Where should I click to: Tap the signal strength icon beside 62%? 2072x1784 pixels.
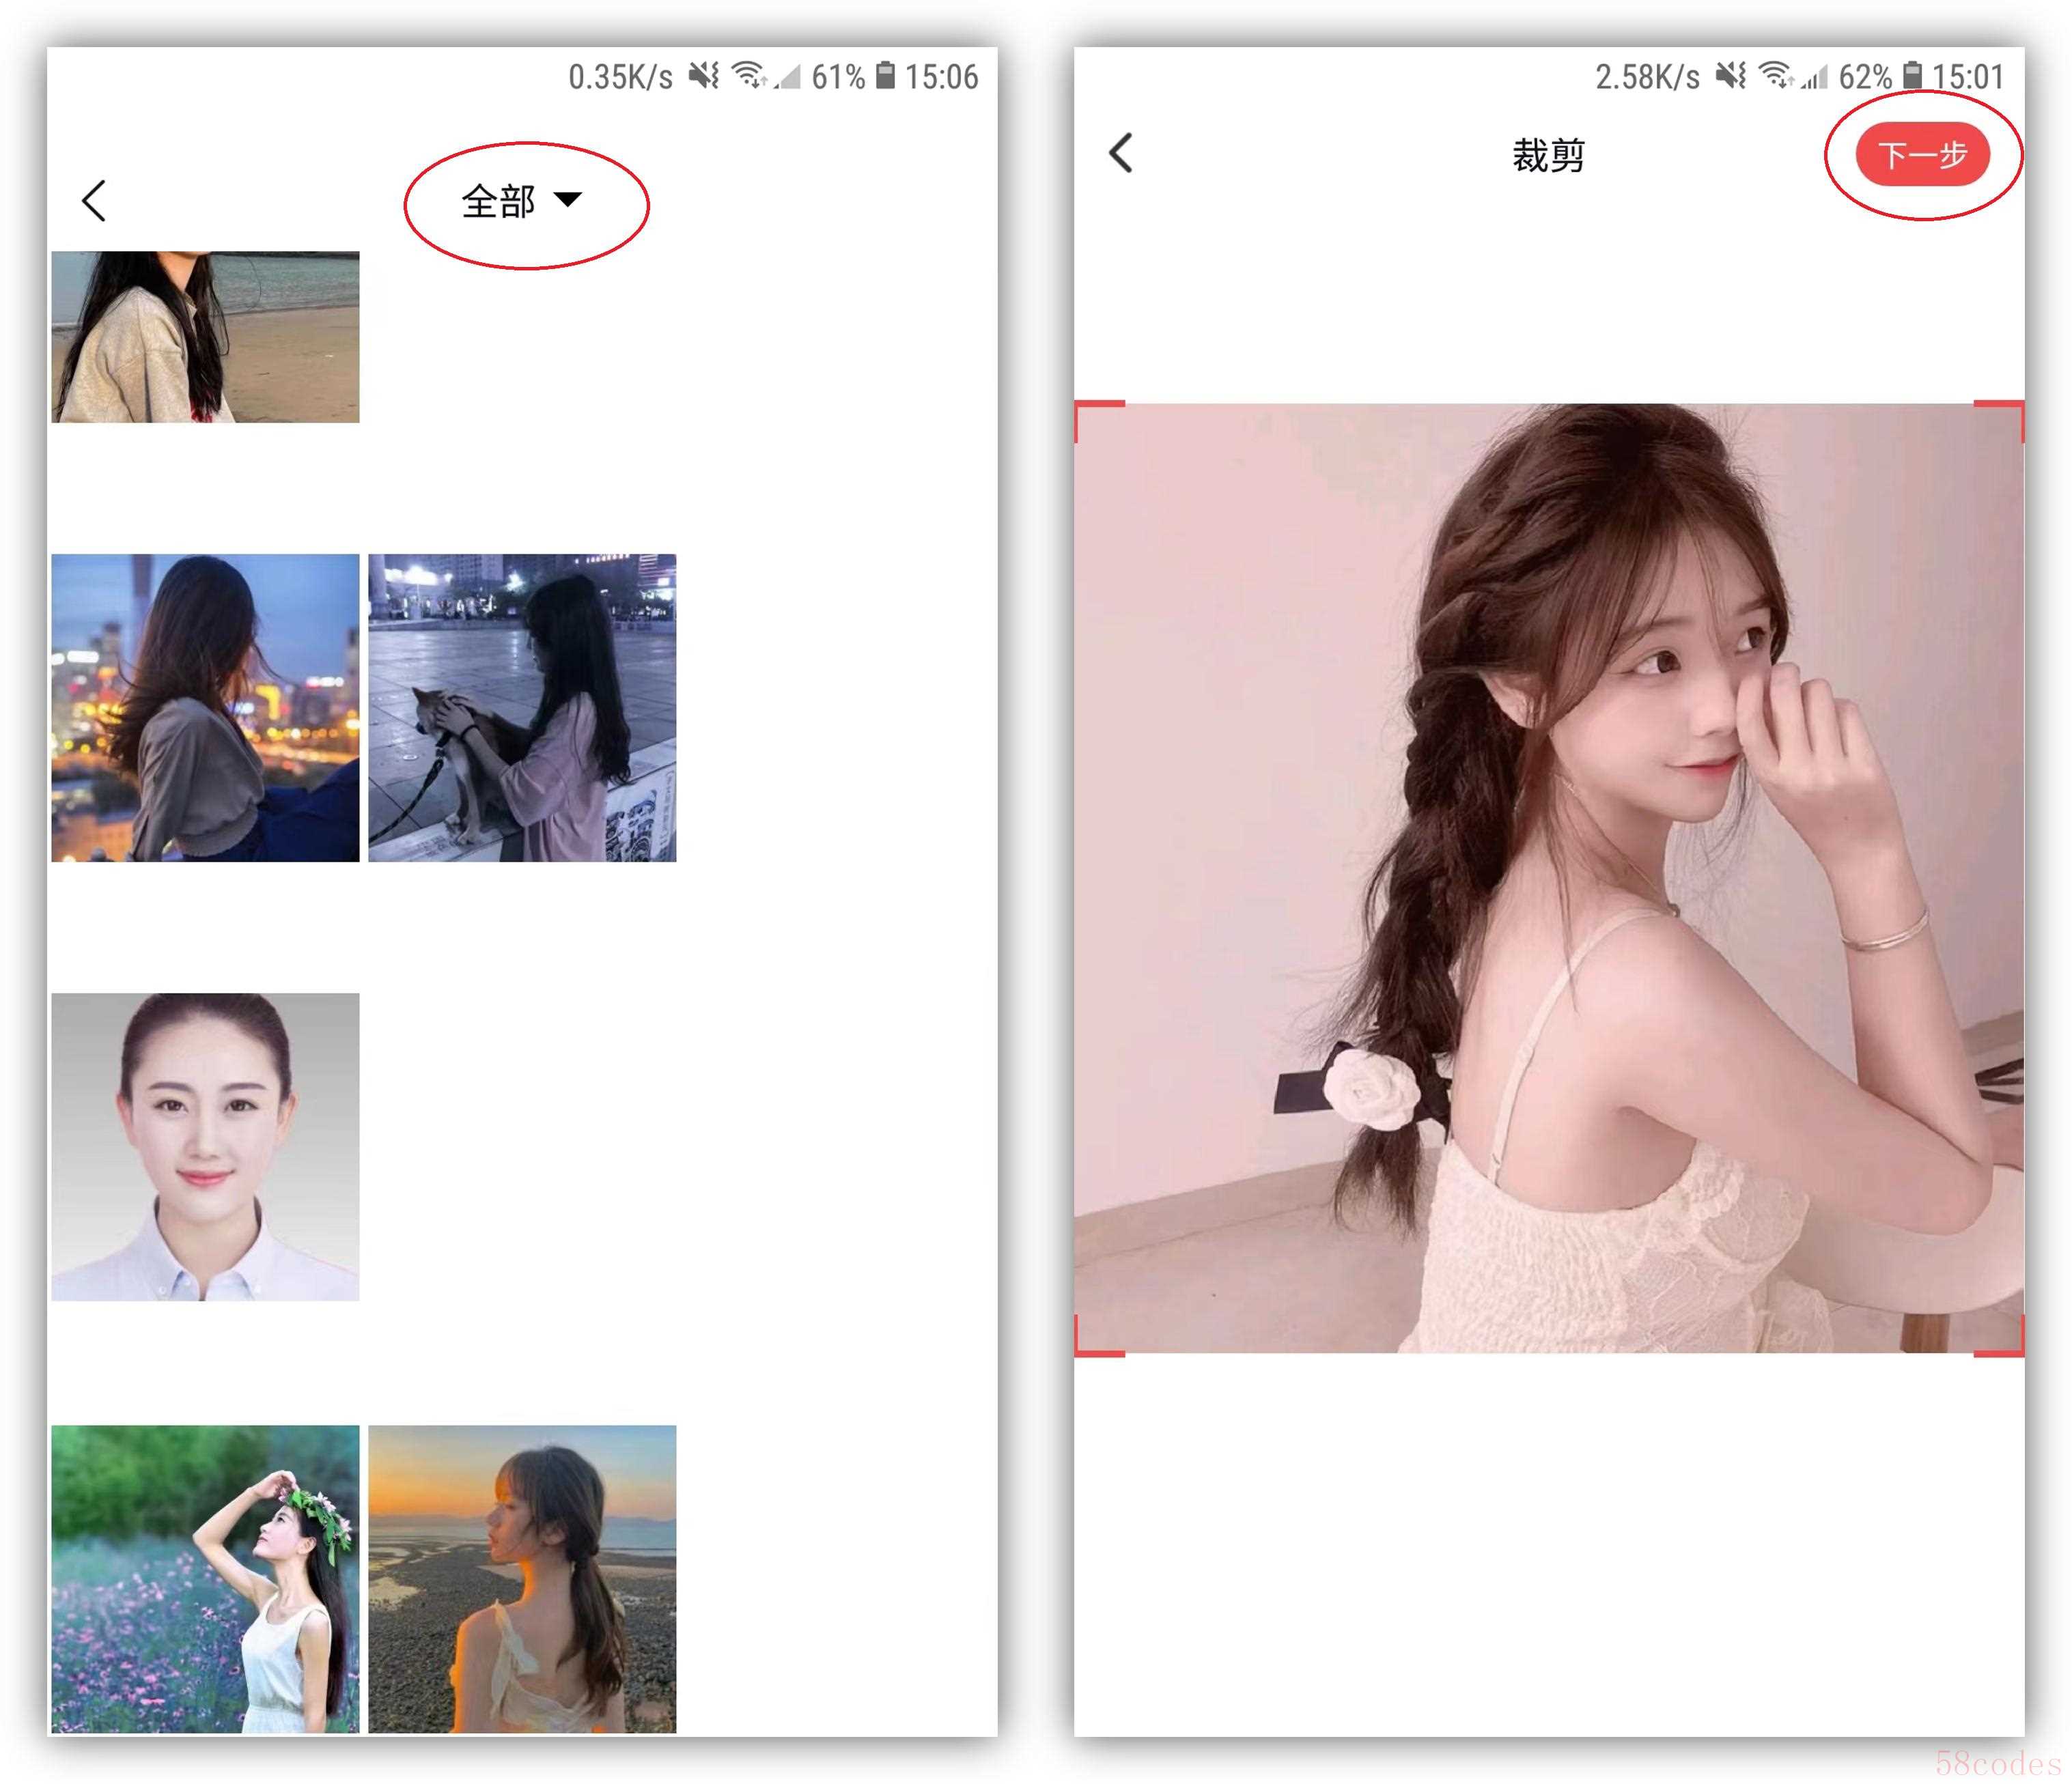click(1814, 76)
